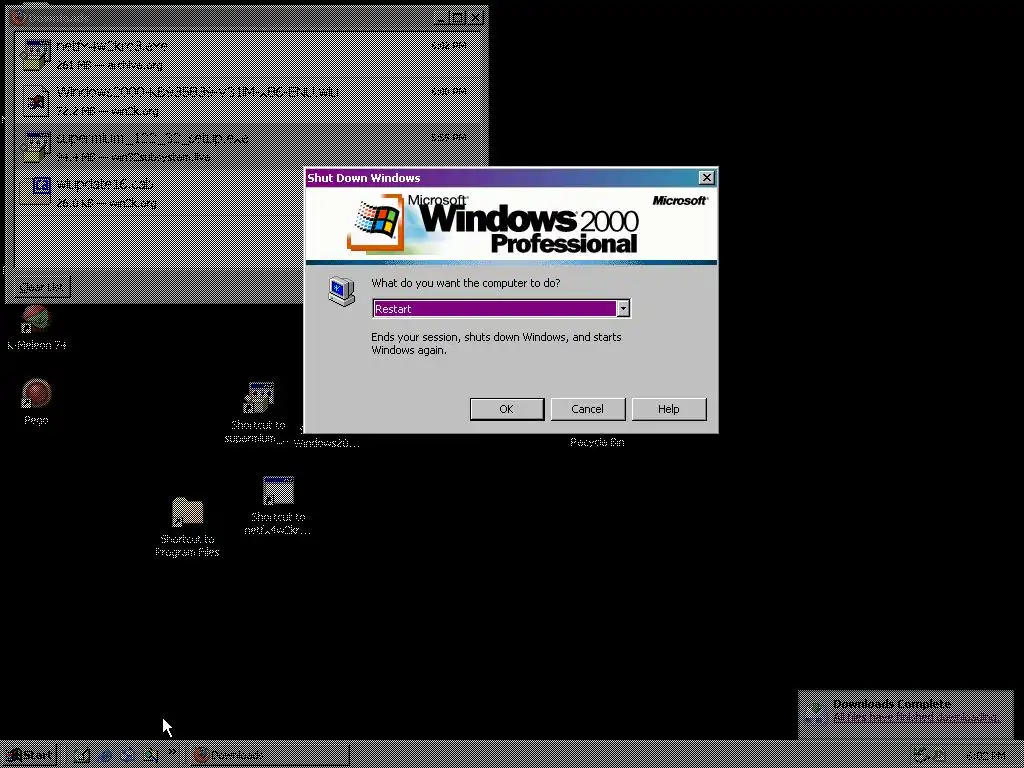Viewport: 1024px width, 768px height.
Task: Close the Shut Down Windows dialog
Action: coord(707,178)
